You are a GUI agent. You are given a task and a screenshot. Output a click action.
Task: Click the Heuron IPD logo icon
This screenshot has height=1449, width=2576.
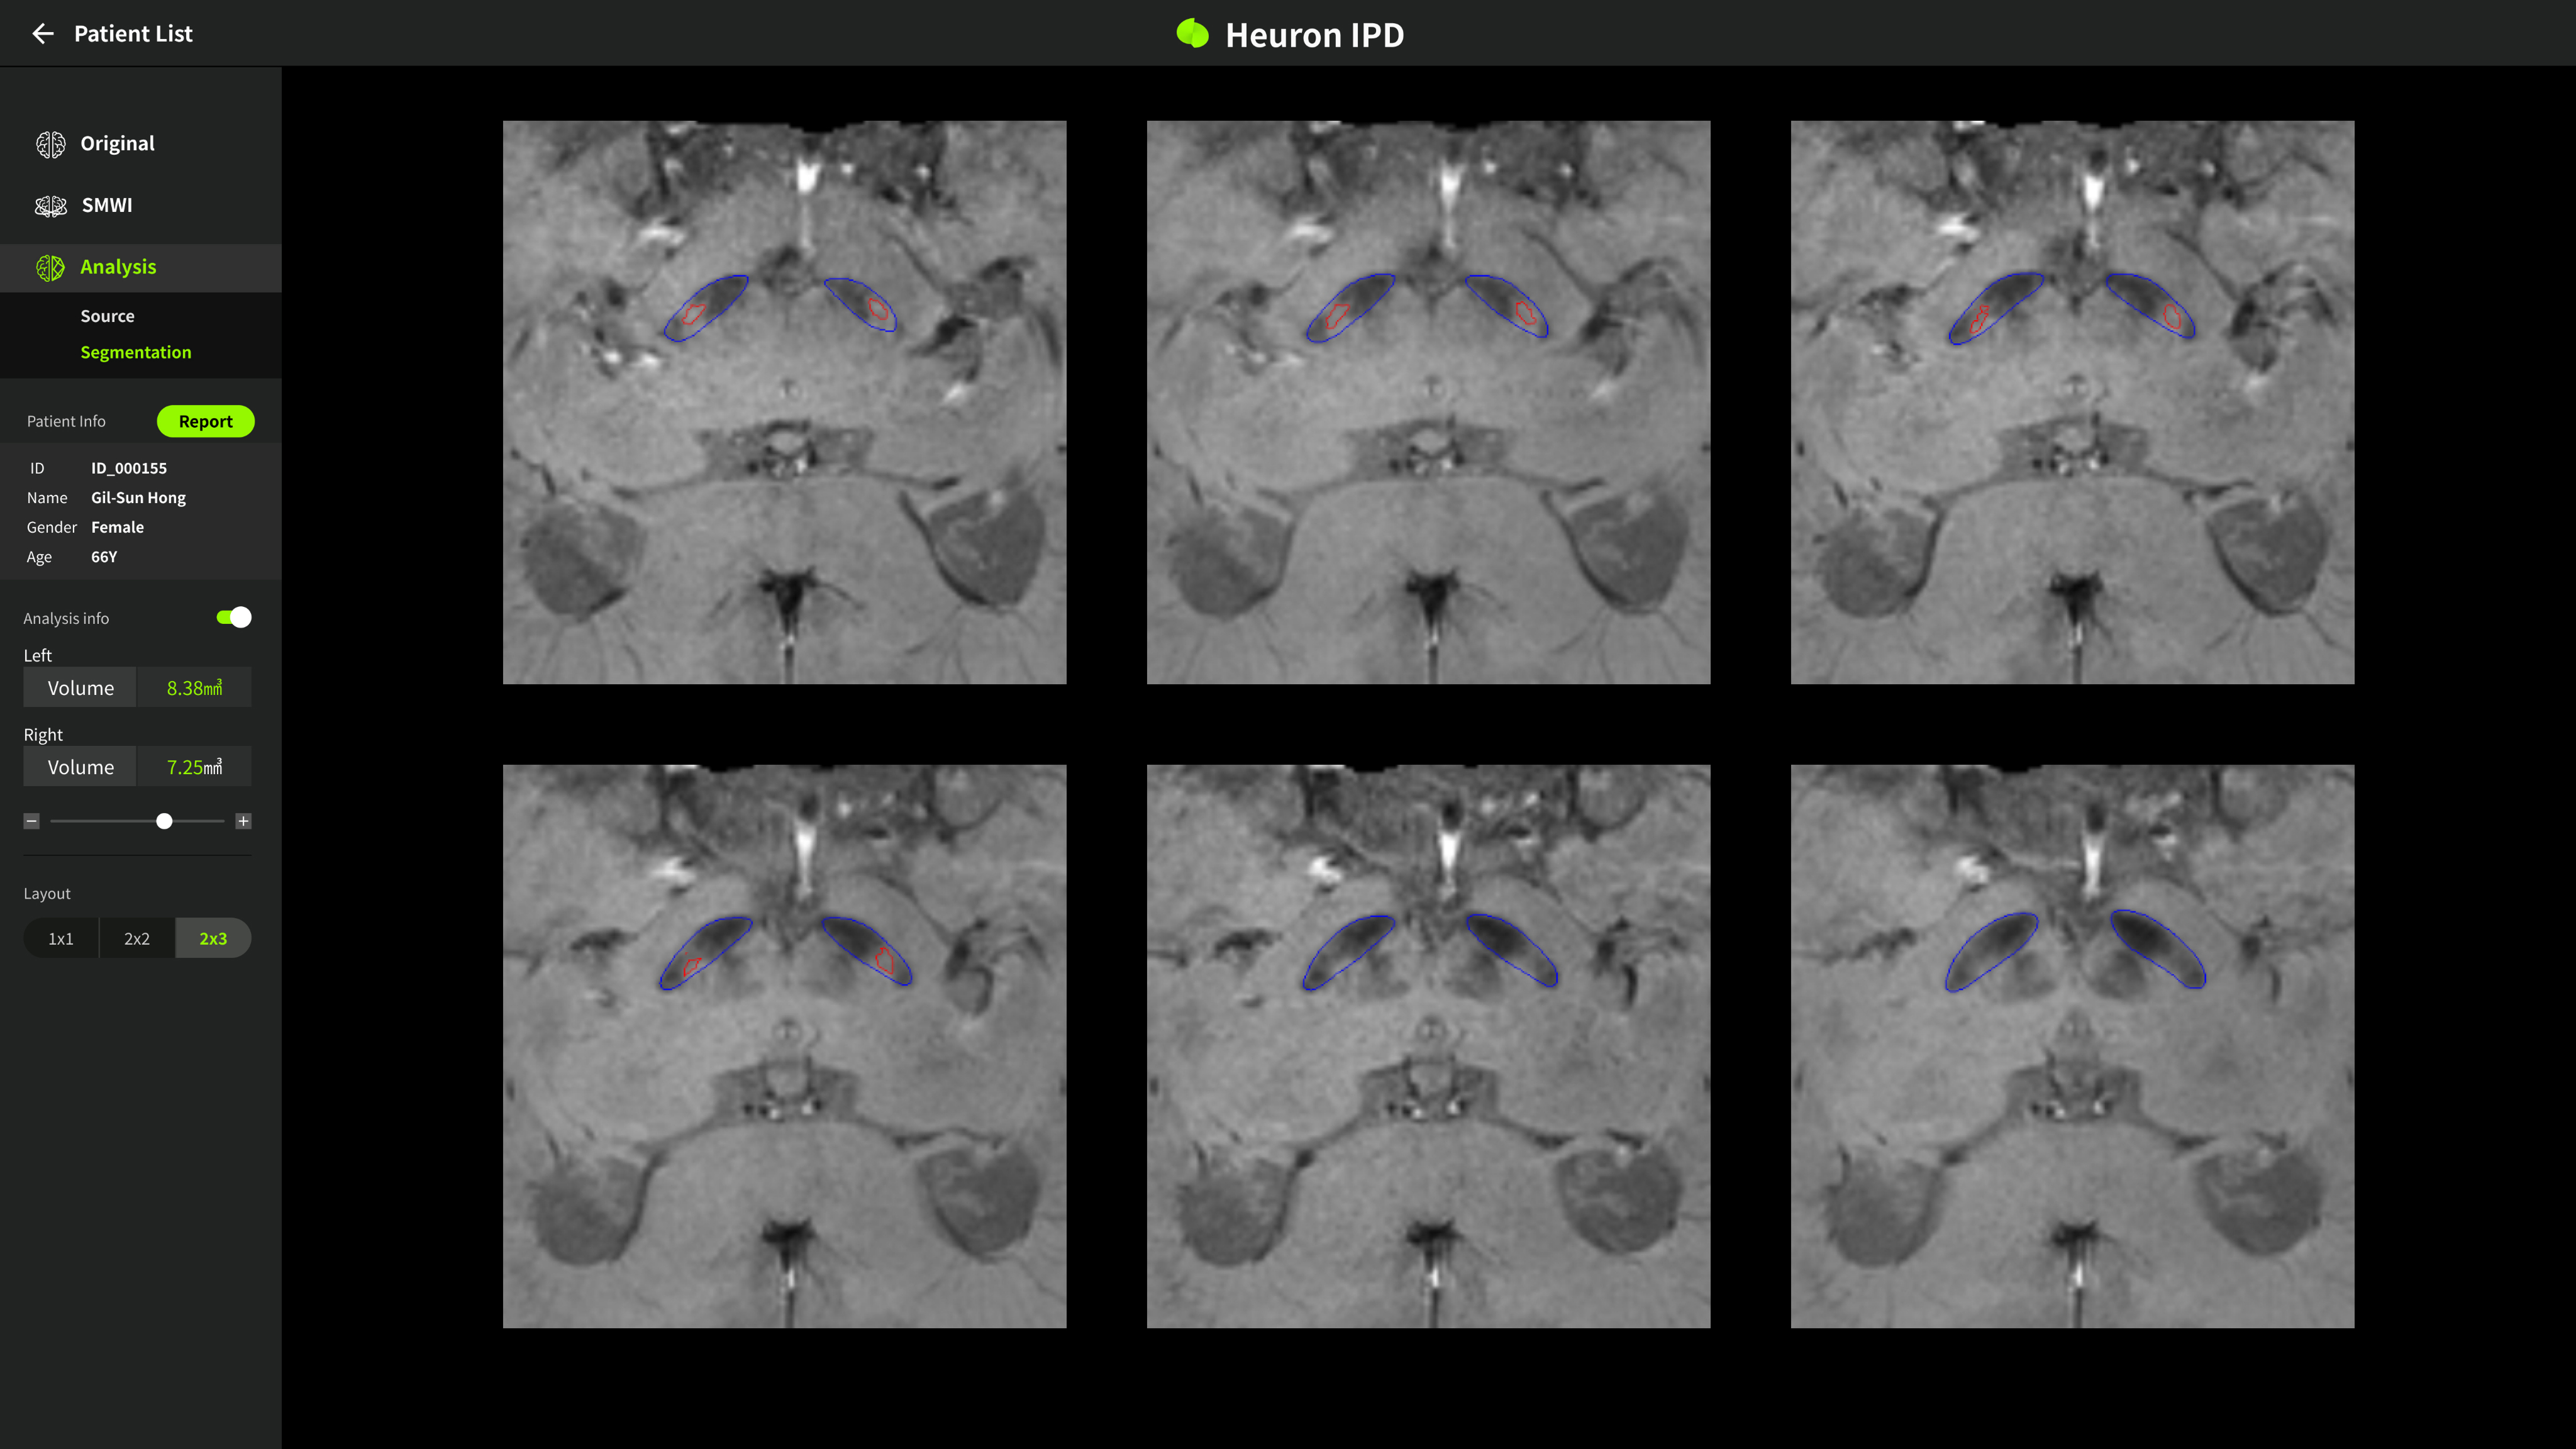click(x=1192, y=34)
